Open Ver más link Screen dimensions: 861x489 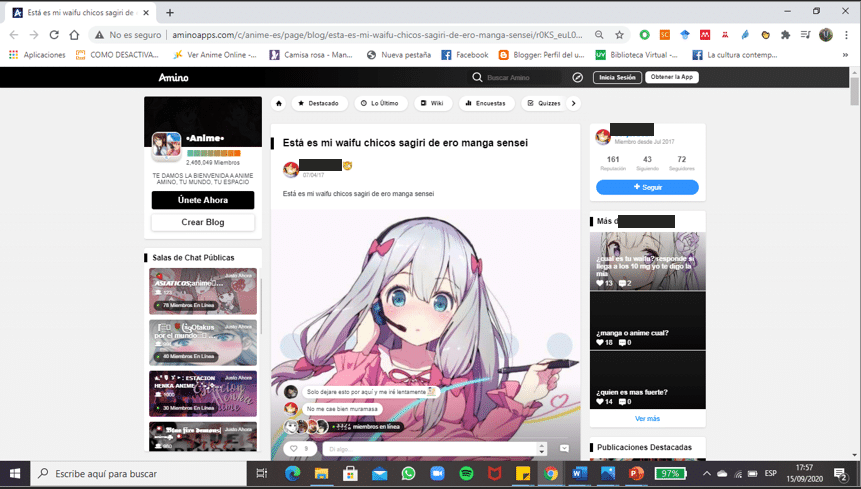[x=647, y=418]
